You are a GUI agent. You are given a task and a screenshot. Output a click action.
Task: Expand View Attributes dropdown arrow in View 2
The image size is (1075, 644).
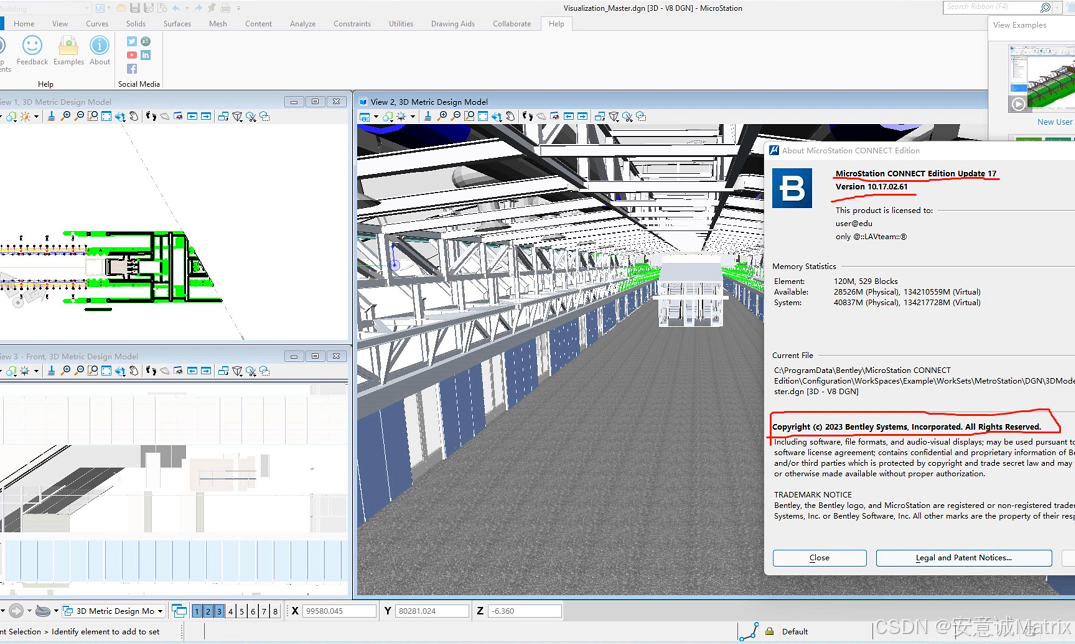point(376,117)
